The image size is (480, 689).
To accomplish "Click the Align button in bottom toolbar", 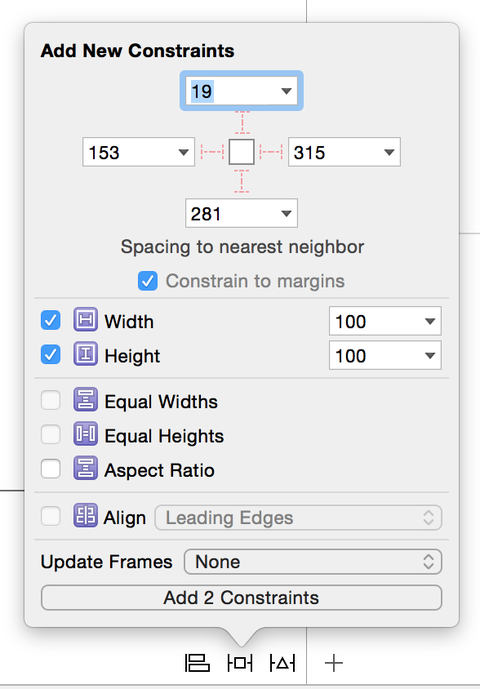I will 197,663.
